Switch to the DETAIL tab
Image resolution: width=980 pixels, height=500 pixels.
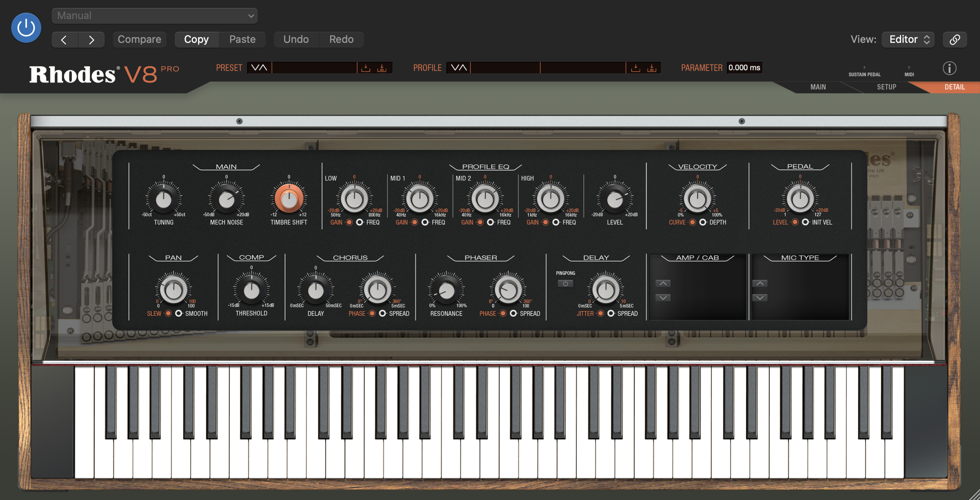pyautogui.click(x=954, y=87)
